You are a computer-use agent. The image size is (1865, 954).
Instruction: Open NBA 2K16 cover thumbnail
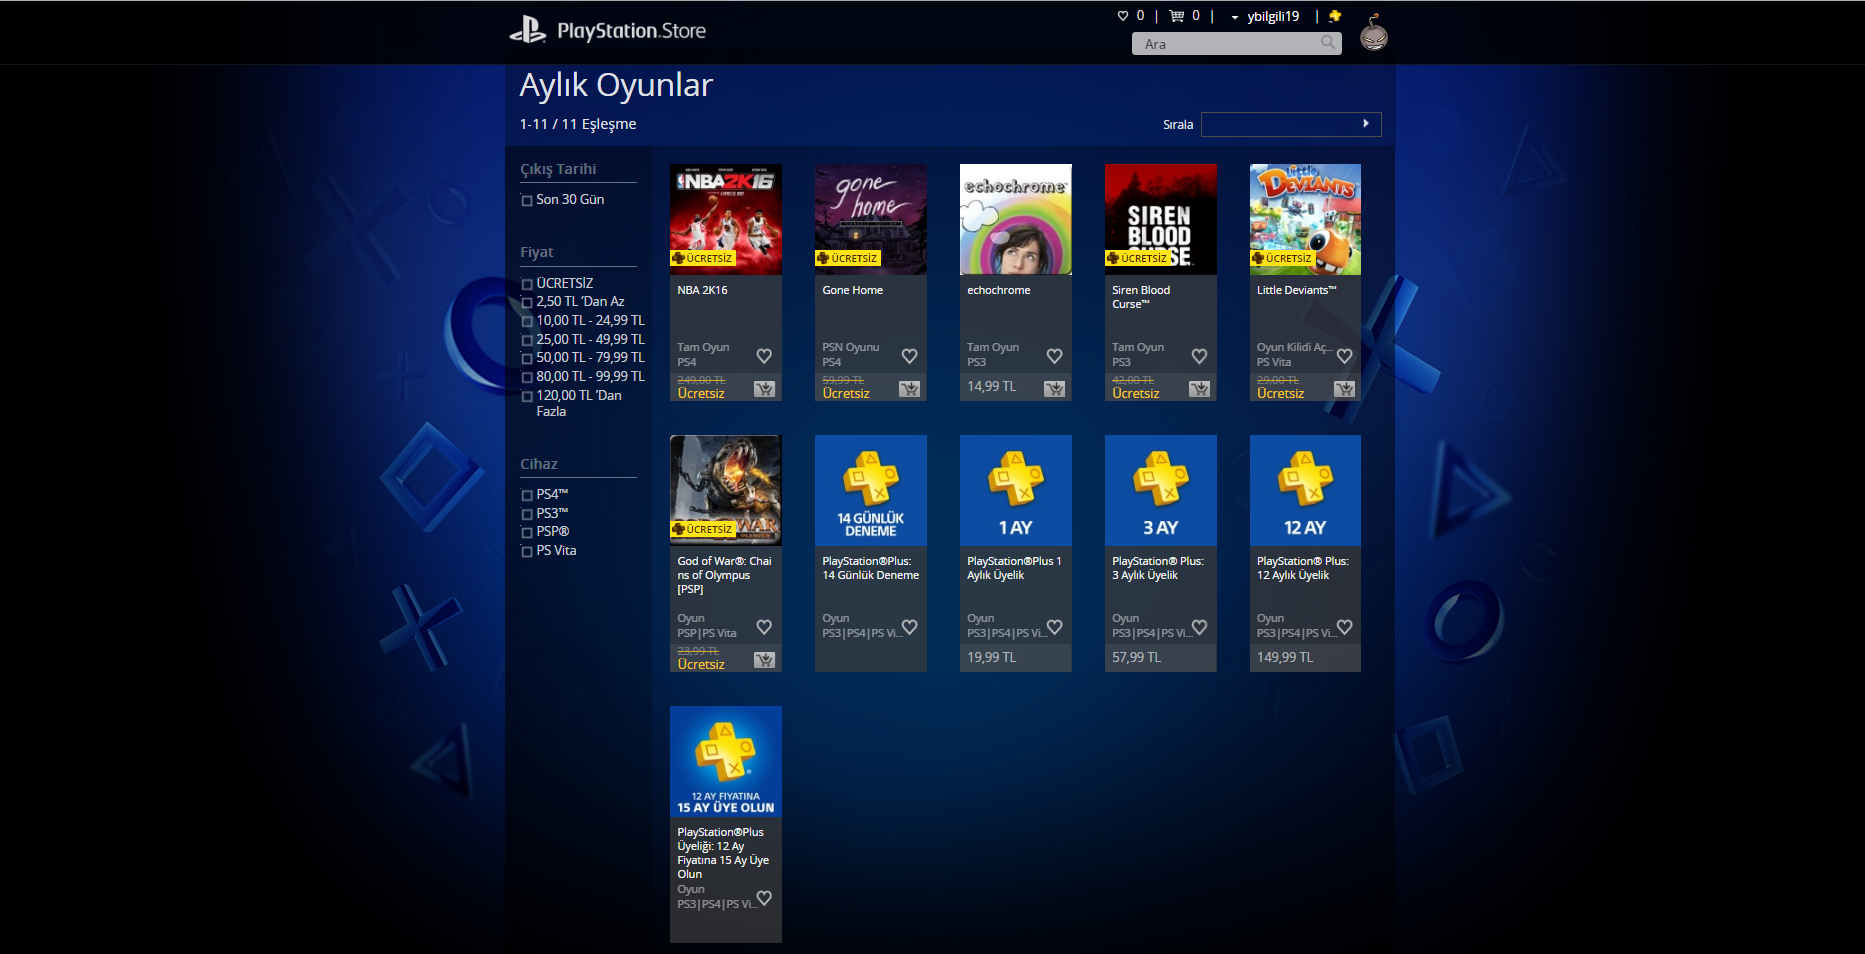click(x=726, y=219)
